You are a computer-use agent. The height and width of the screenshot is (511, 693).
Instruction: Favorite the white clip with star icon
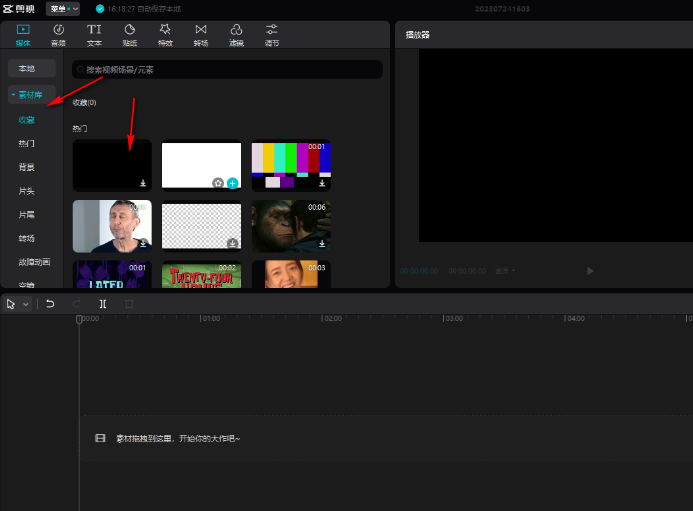coord(218,183)
